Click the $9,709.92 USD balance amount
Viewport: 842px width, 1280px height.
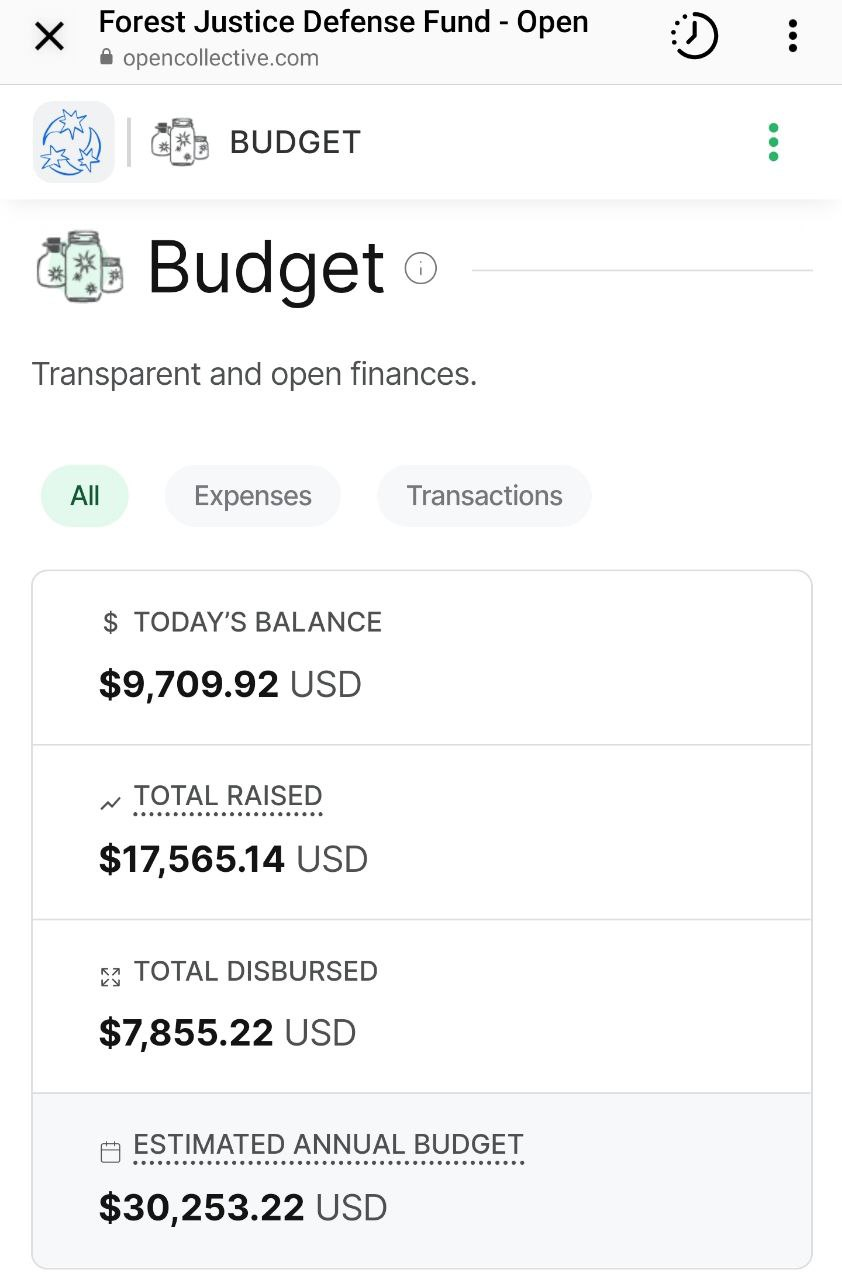click(230, 685)
